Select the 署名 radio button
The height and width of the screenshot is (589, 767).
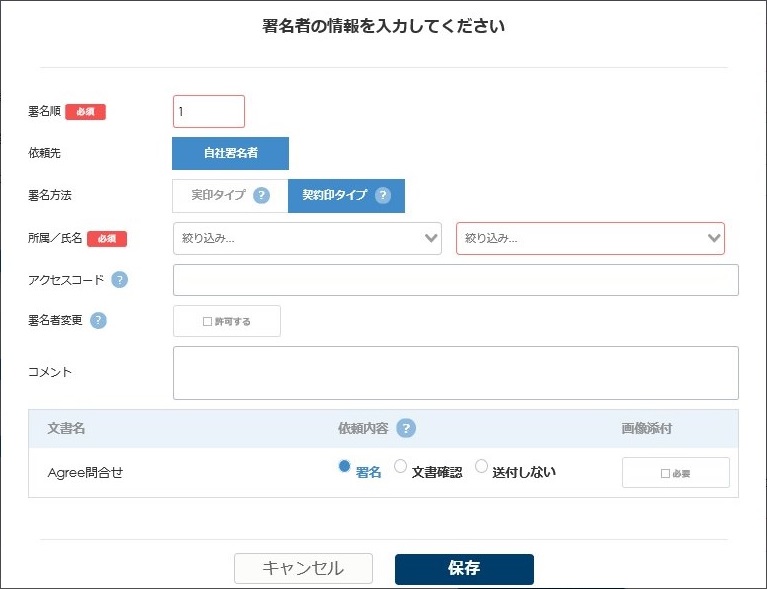coord(344,466)
